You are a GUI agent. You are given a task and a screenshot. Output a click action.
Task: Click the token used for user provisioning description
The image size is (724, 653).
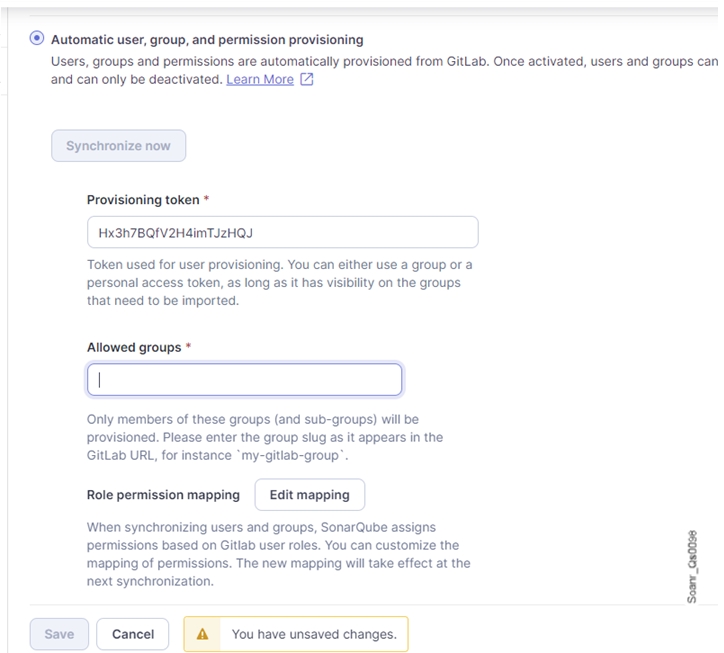(279, 282)
